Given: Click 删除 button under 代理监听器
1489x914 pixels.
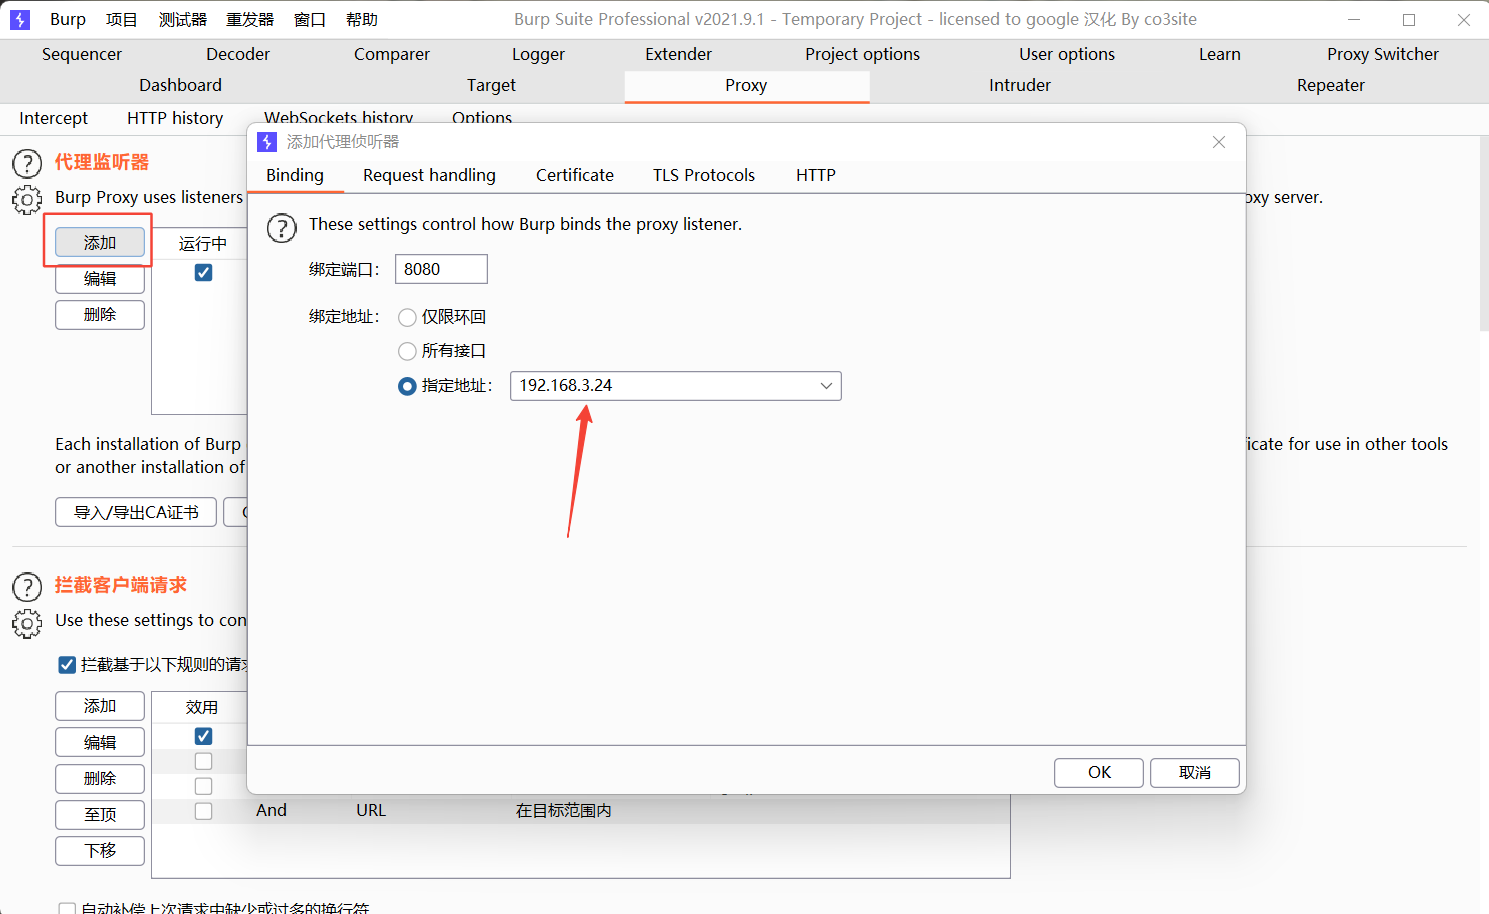Looking at the screenshot, I should (100, 315).
